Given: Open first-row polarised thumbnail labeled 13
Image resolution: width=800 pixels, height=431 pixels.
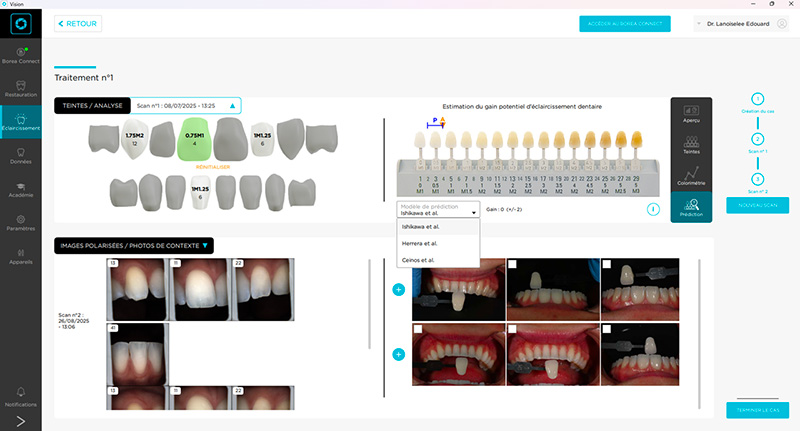Looking at the screenshot, I should (x=137, y=289).
